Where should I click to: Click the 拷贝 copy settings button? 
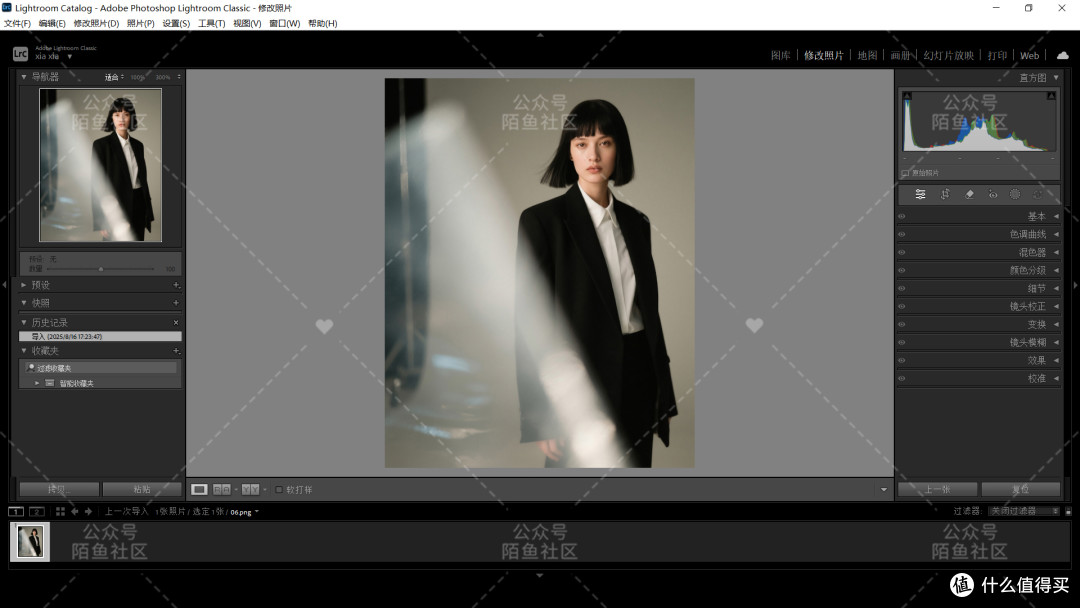point(59,490)
